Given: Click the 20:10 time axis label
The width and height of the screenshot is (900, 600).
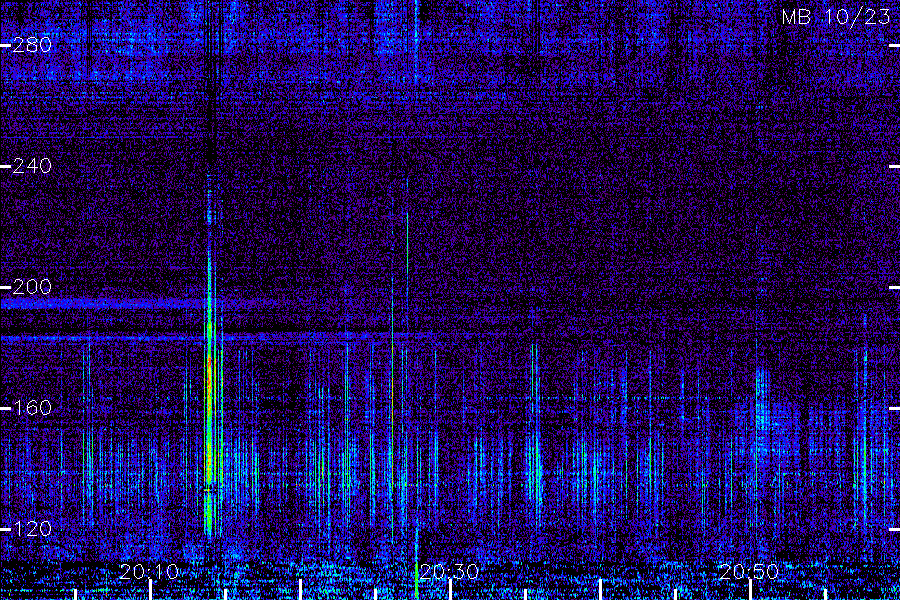Looking at the screenshot, I should pyautogui.click(x=149, y=571).
